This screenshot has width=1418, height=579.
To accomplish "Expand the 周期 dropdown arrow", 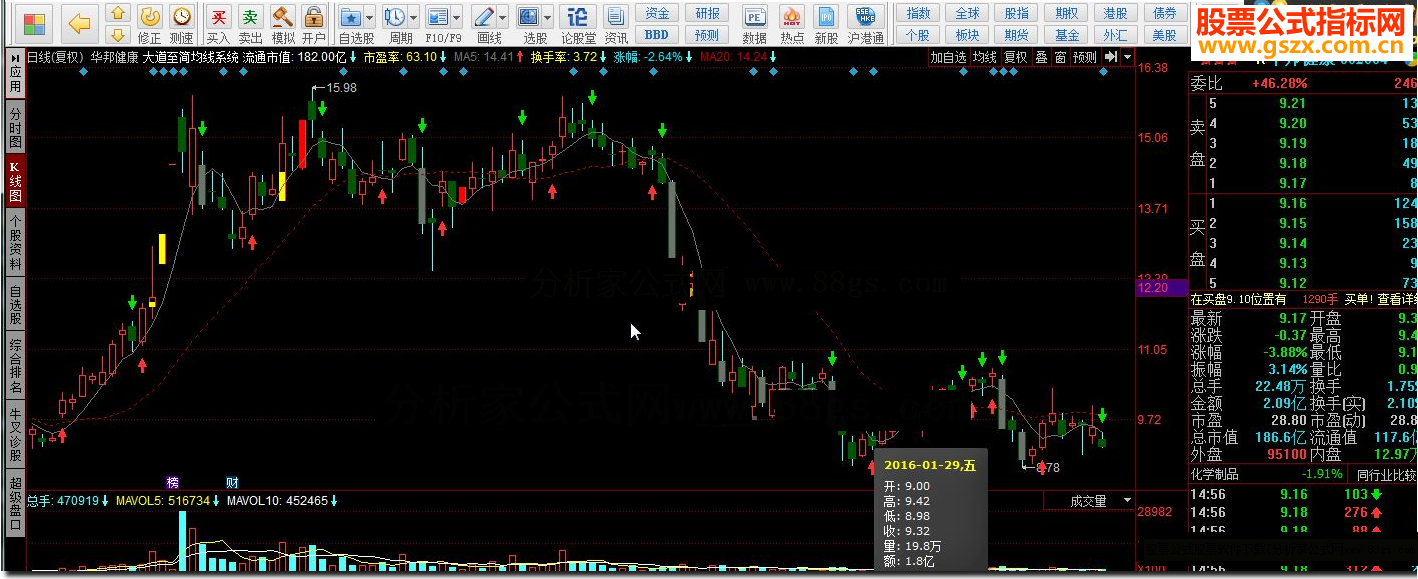I will (x=413, y=18).
